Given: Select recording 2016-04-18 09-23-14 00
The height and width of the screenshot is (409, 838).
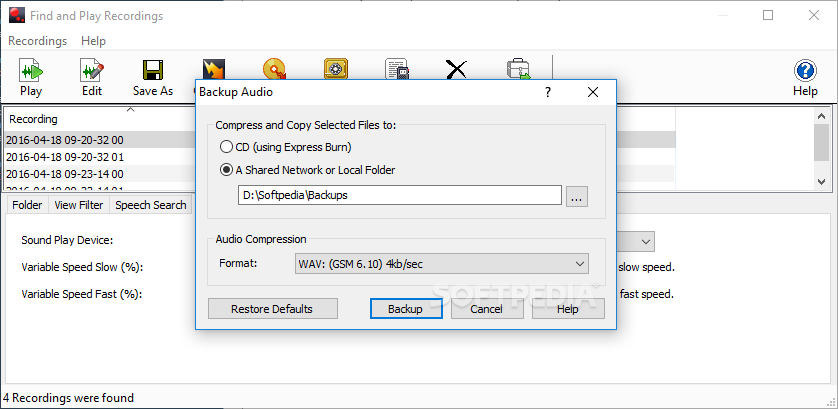Looking at the screenshot, I should (65, 174).
